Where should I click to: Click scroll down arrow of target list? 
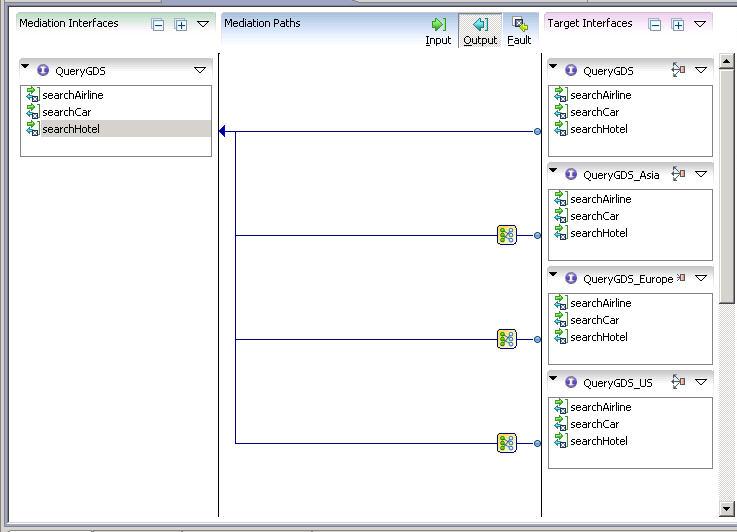pyautogui.click(x=726, y=508)
